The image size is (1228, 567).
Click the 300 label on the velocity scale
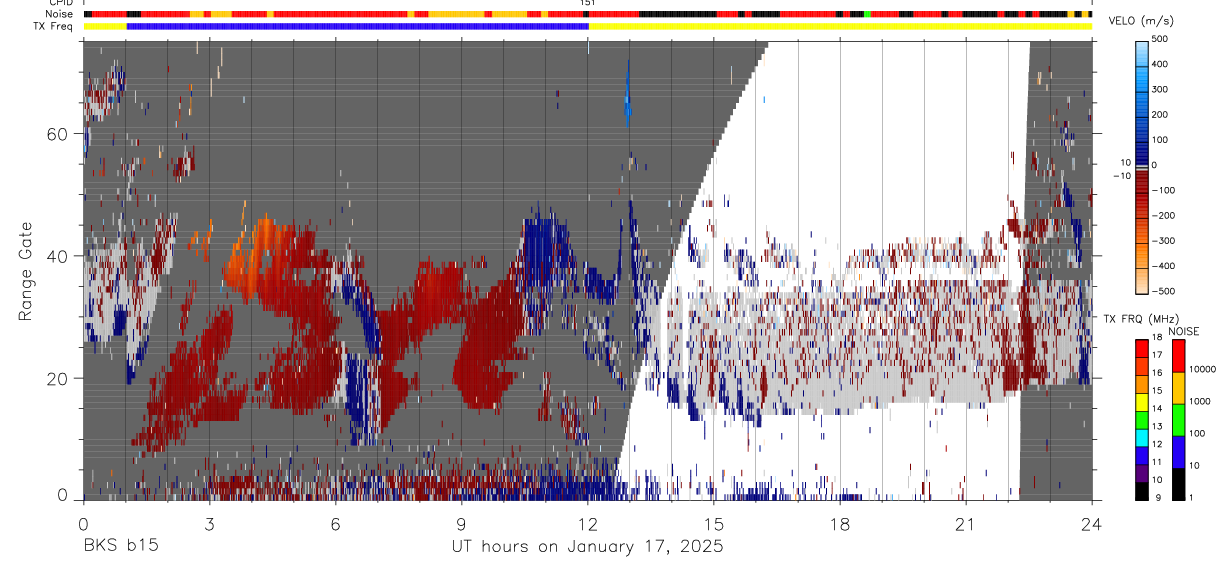click(x=1161, y=89)
